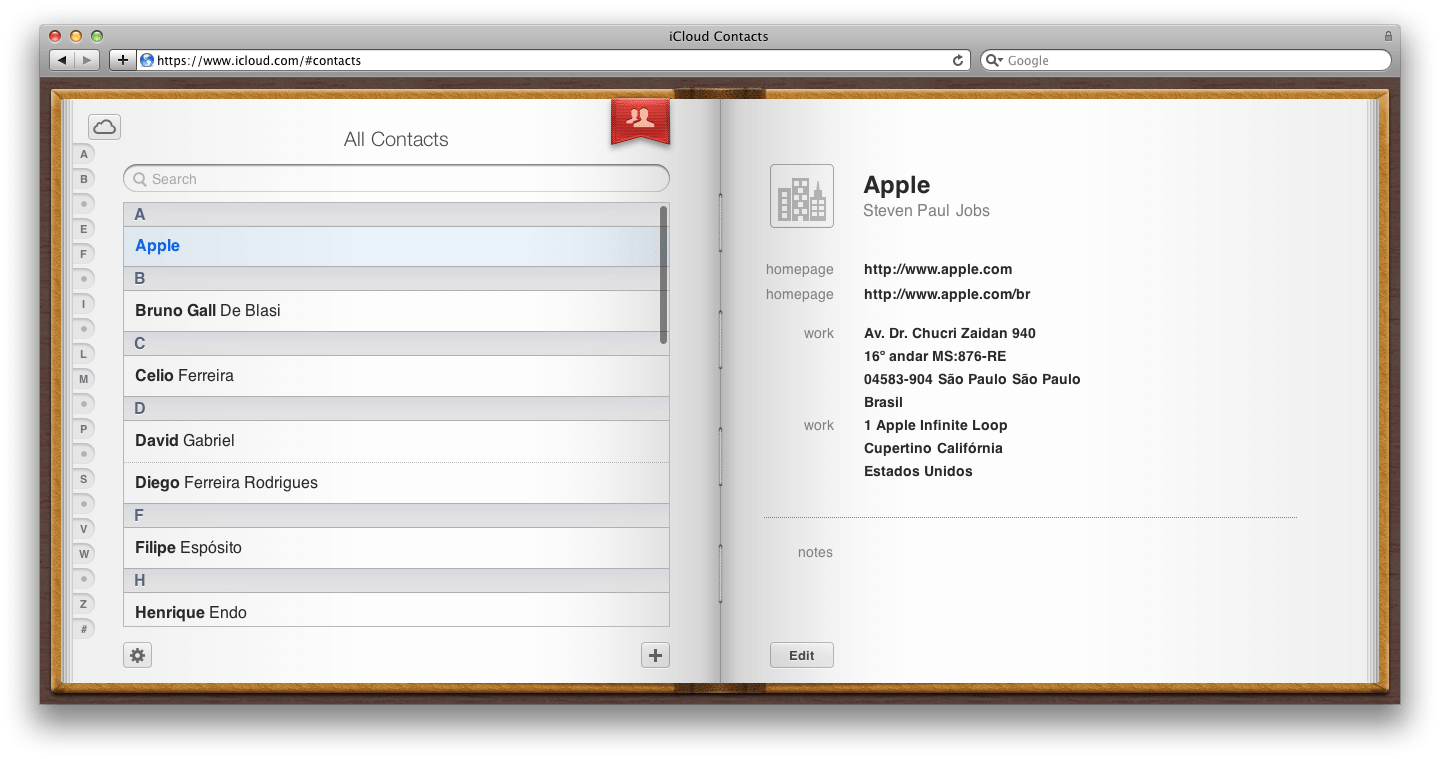Screen dimensions: 1440x759
Task: Click the contacts Search field
Action: (396, 179)
